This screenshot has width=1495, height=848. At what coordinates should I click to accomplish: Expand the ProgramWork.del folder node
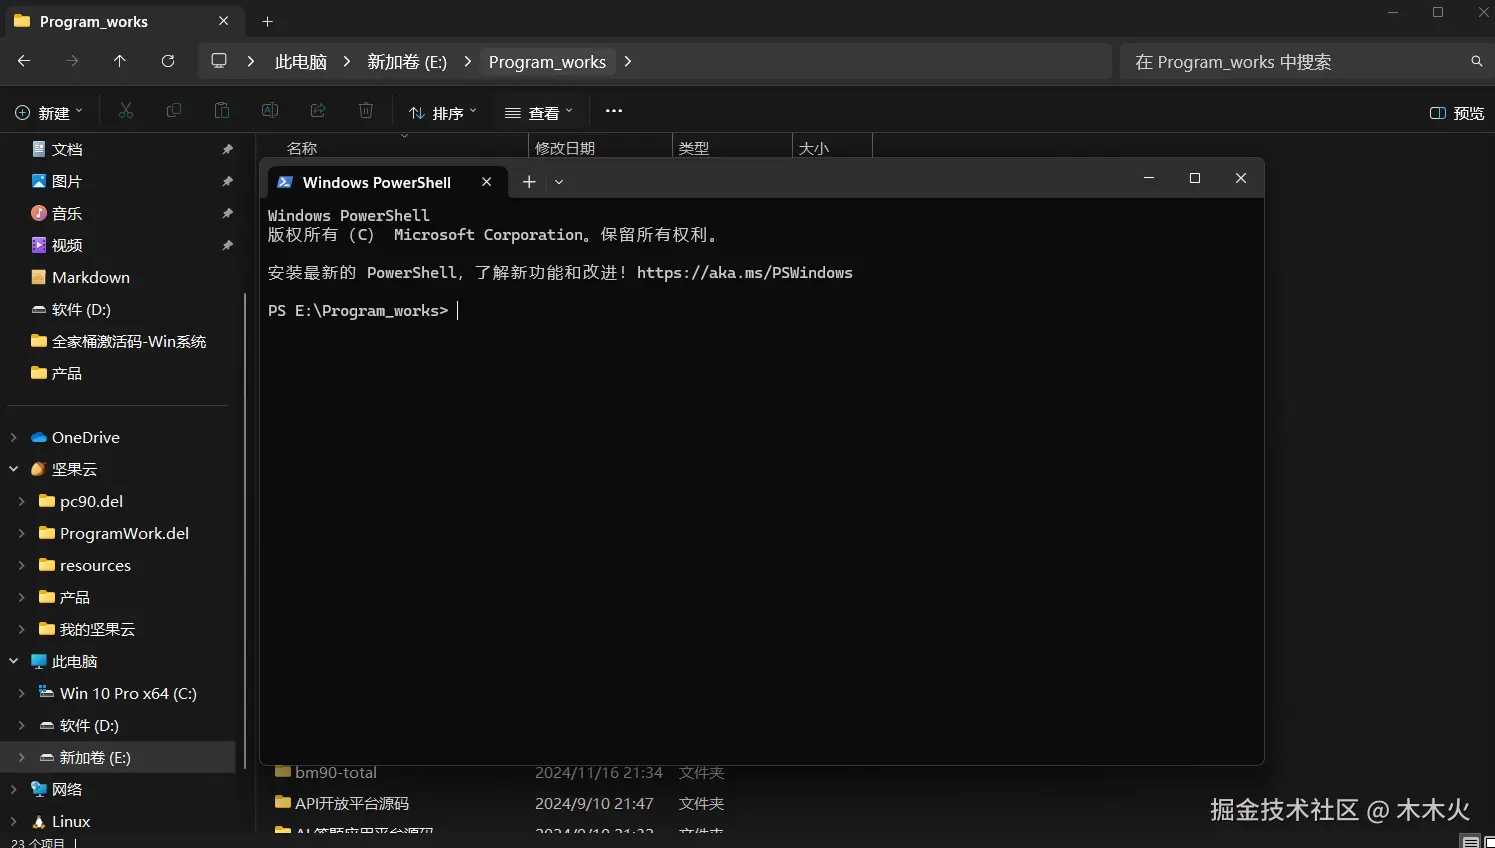[x=22, y=533]
